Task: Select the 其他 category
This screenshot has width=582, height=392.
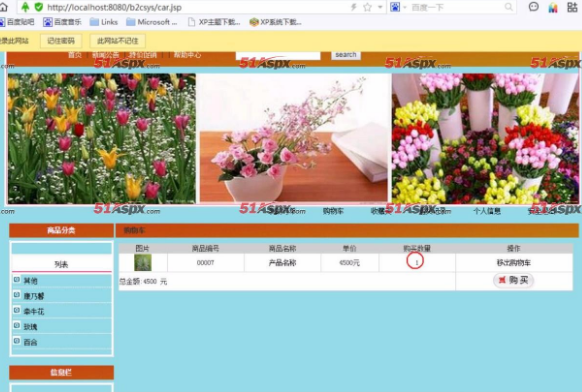Action: coord(30,281)
